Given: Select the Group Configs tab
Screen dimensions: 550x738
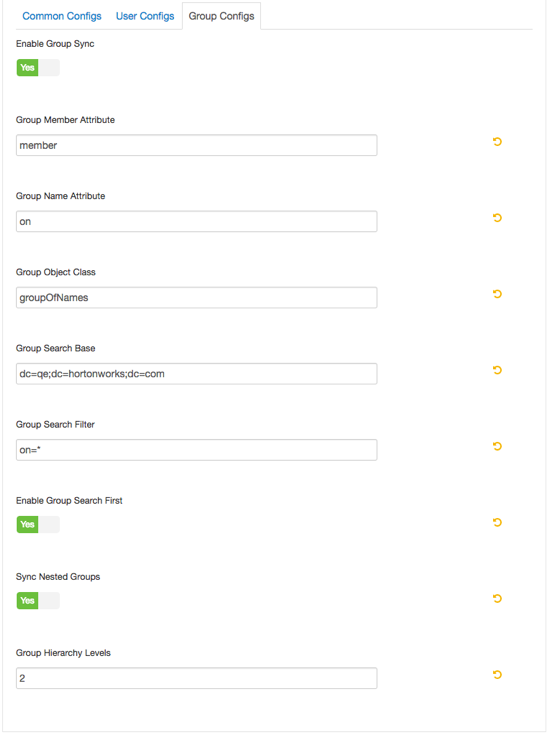Looking at the screenshot, I should pos(222,16).
